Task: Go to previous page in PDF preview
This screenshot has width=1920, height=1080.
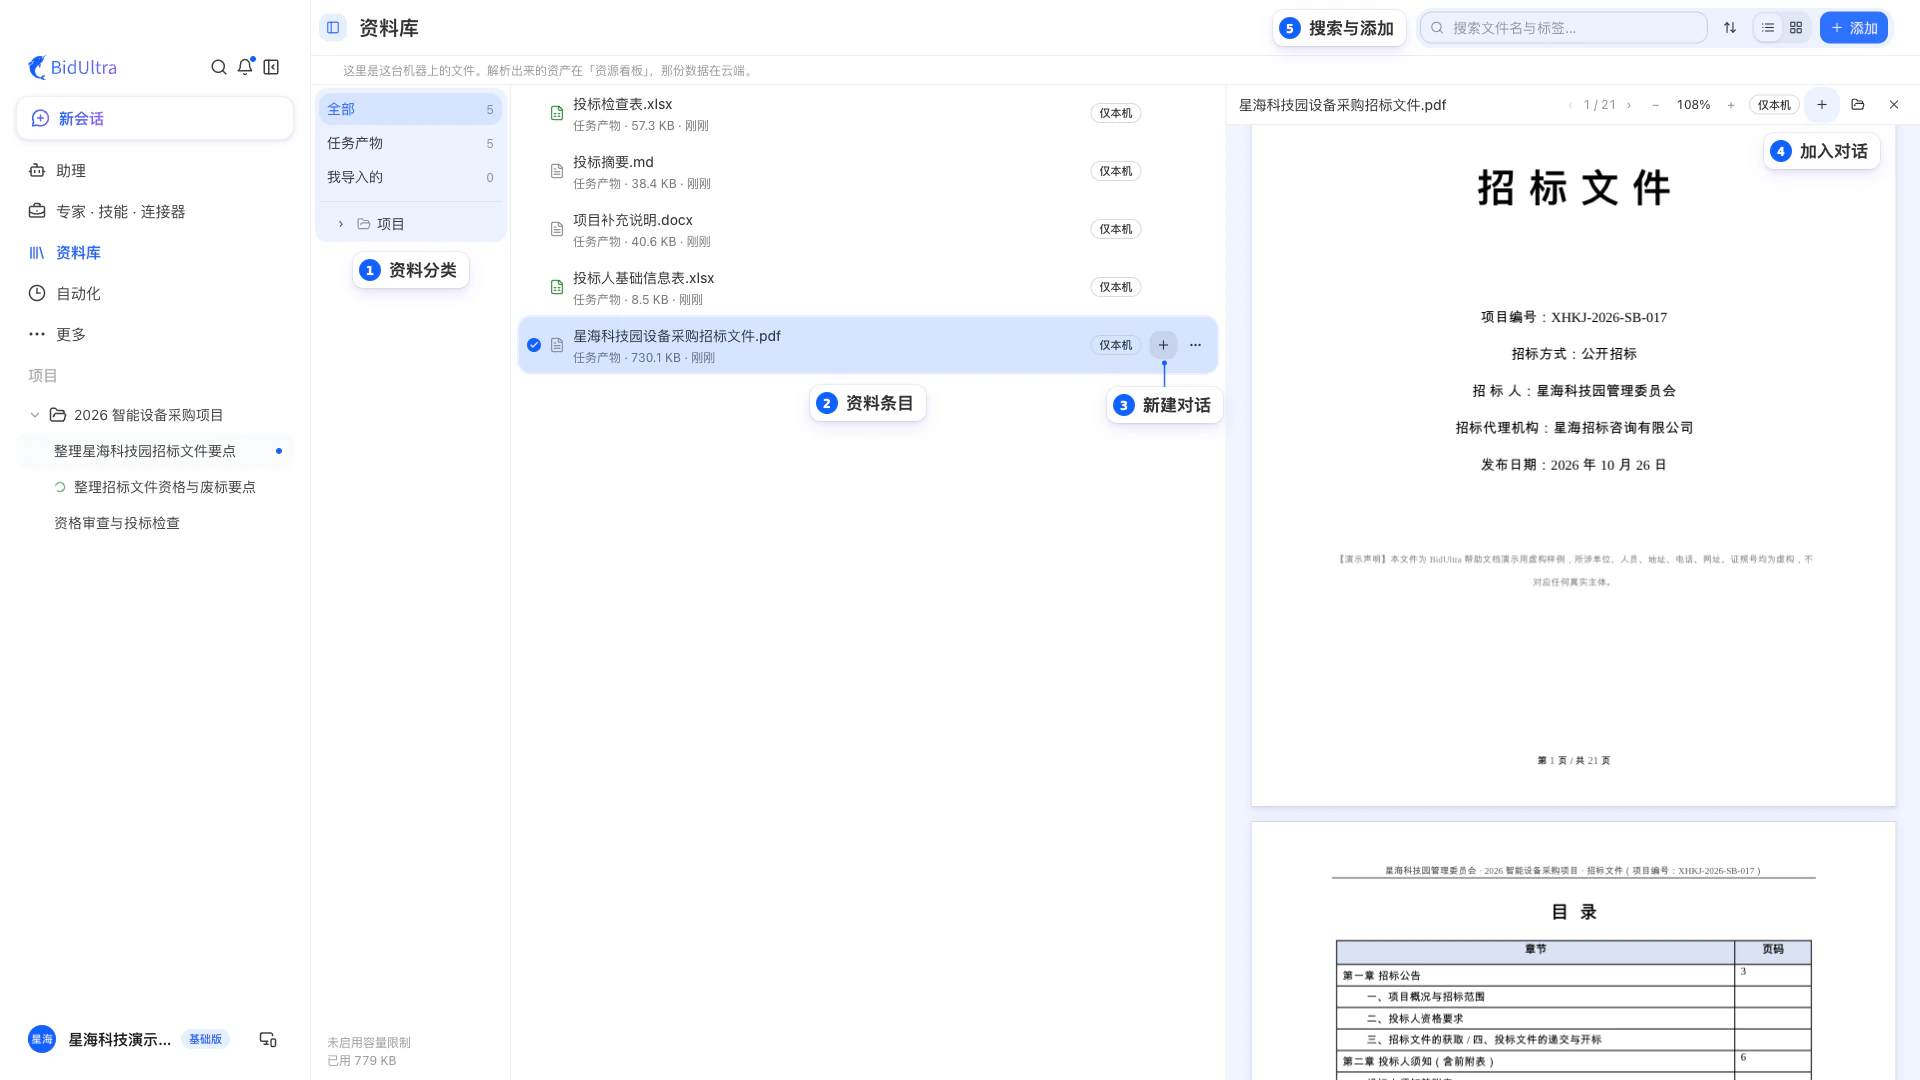Action: click(1570, 105)
